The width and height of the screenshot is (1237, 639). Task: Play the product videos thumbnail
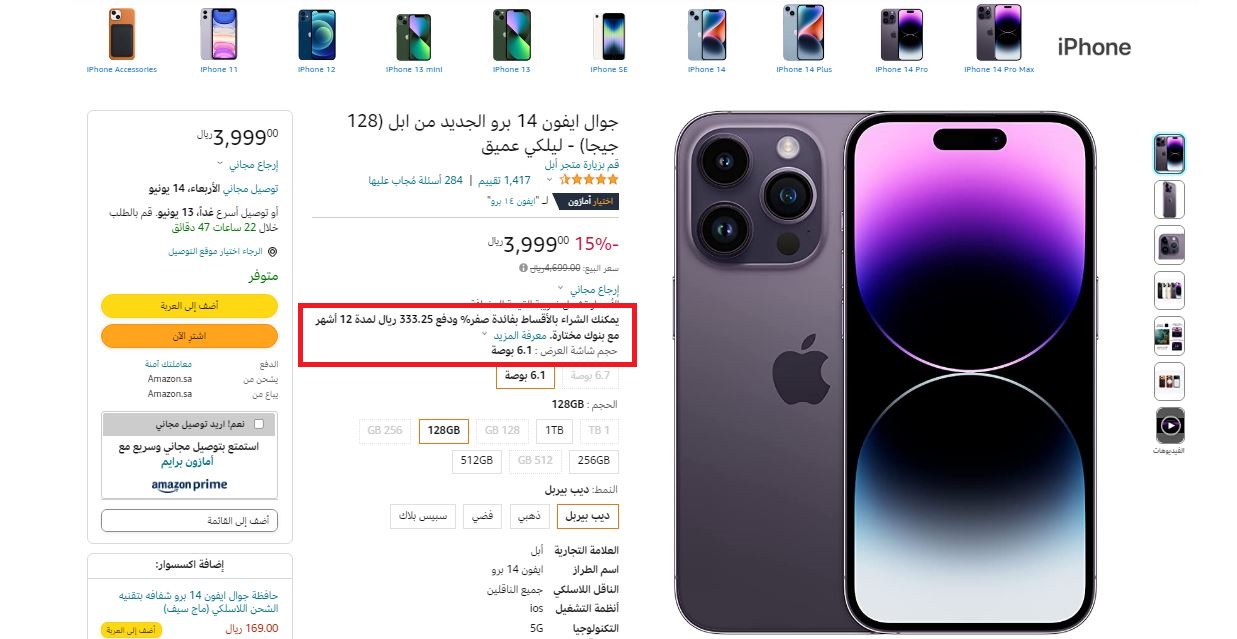click(x=1169, y=427)
